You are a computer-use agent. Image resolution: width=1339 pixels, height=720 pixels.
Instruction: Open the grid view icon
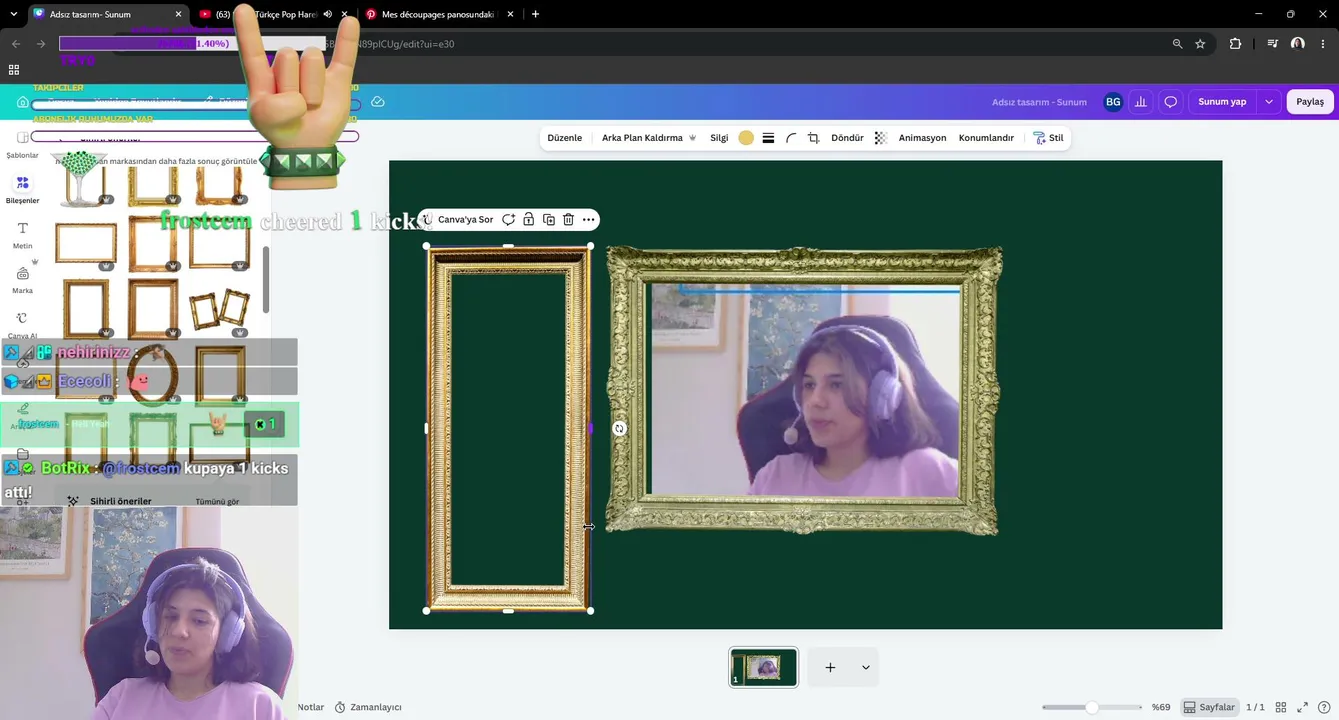coord(1281,707)
